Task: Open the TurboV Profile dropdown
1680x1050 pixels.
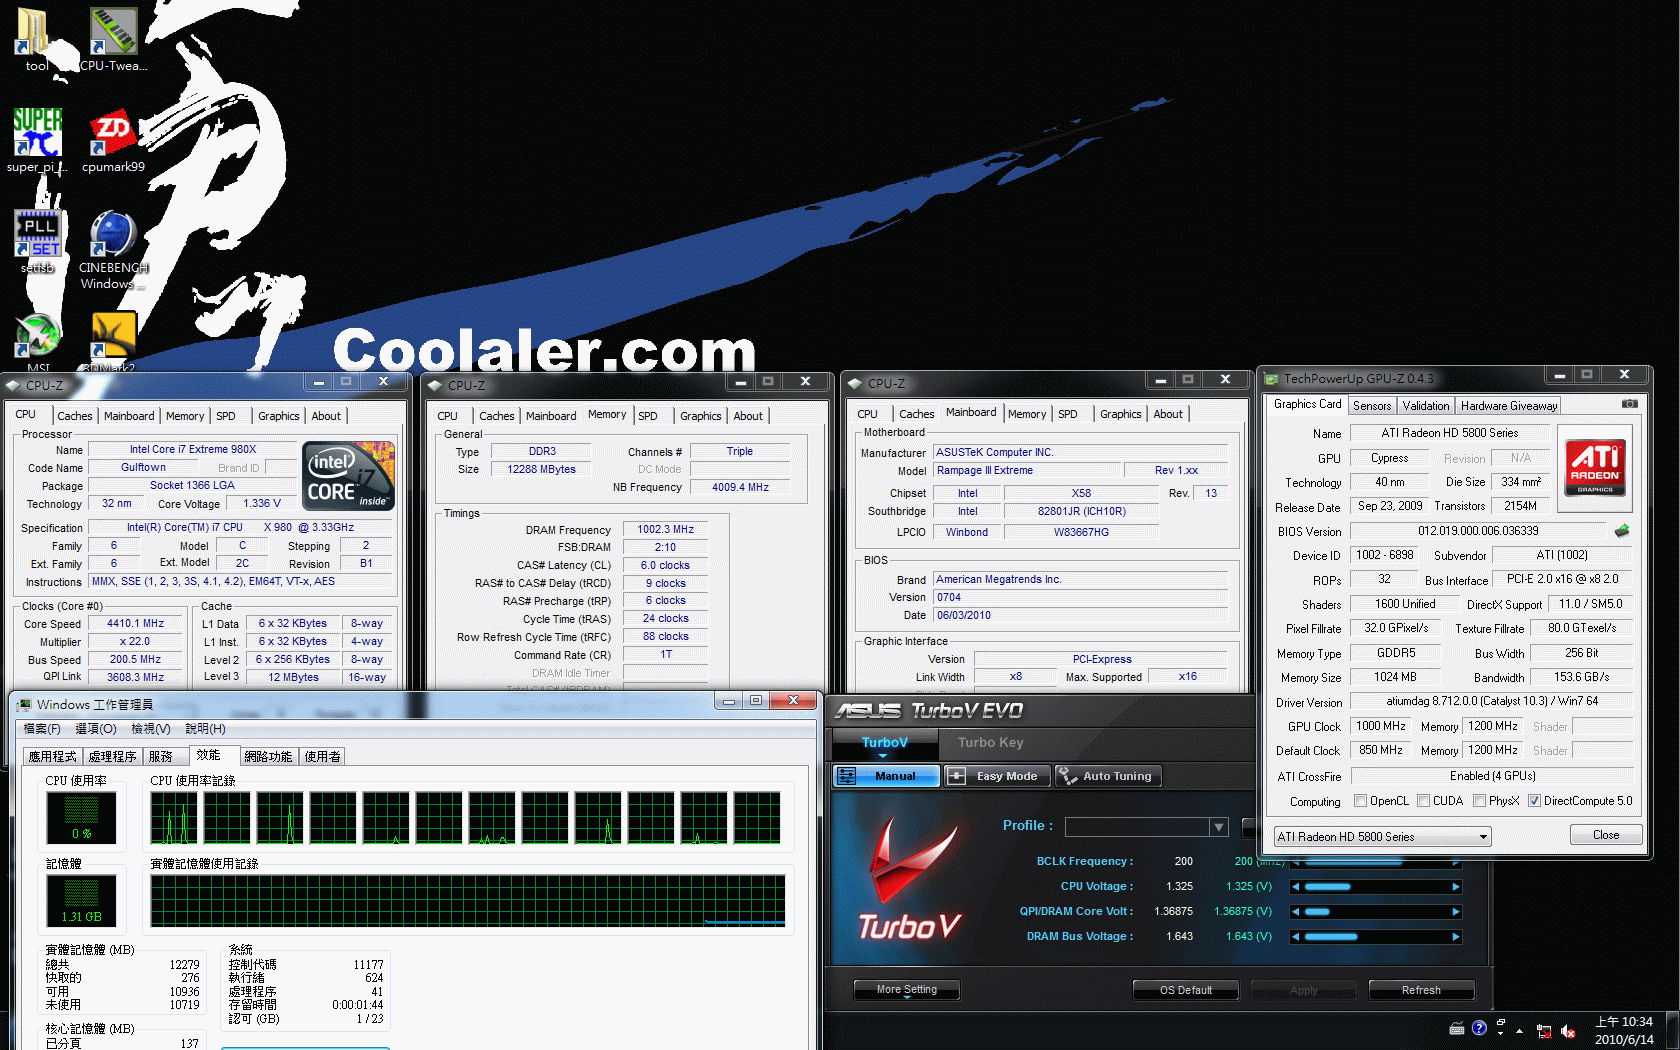Action: pos(1218,827)
